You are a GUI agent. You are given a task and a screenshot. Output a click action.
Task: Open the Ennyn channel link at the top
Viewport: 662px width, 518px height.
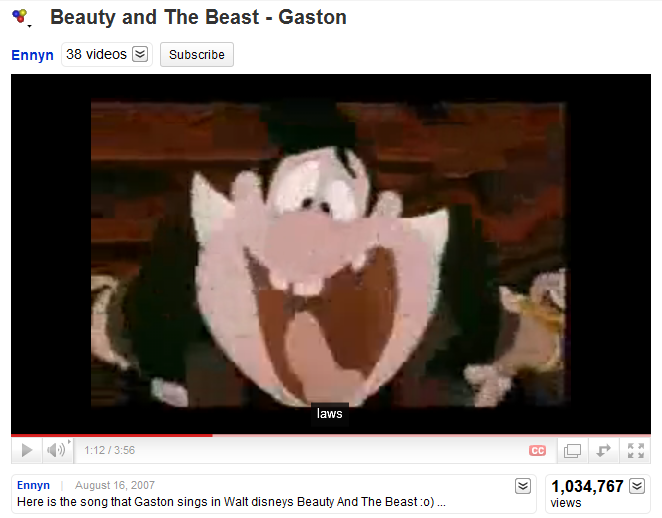click(x=33, y=55)
